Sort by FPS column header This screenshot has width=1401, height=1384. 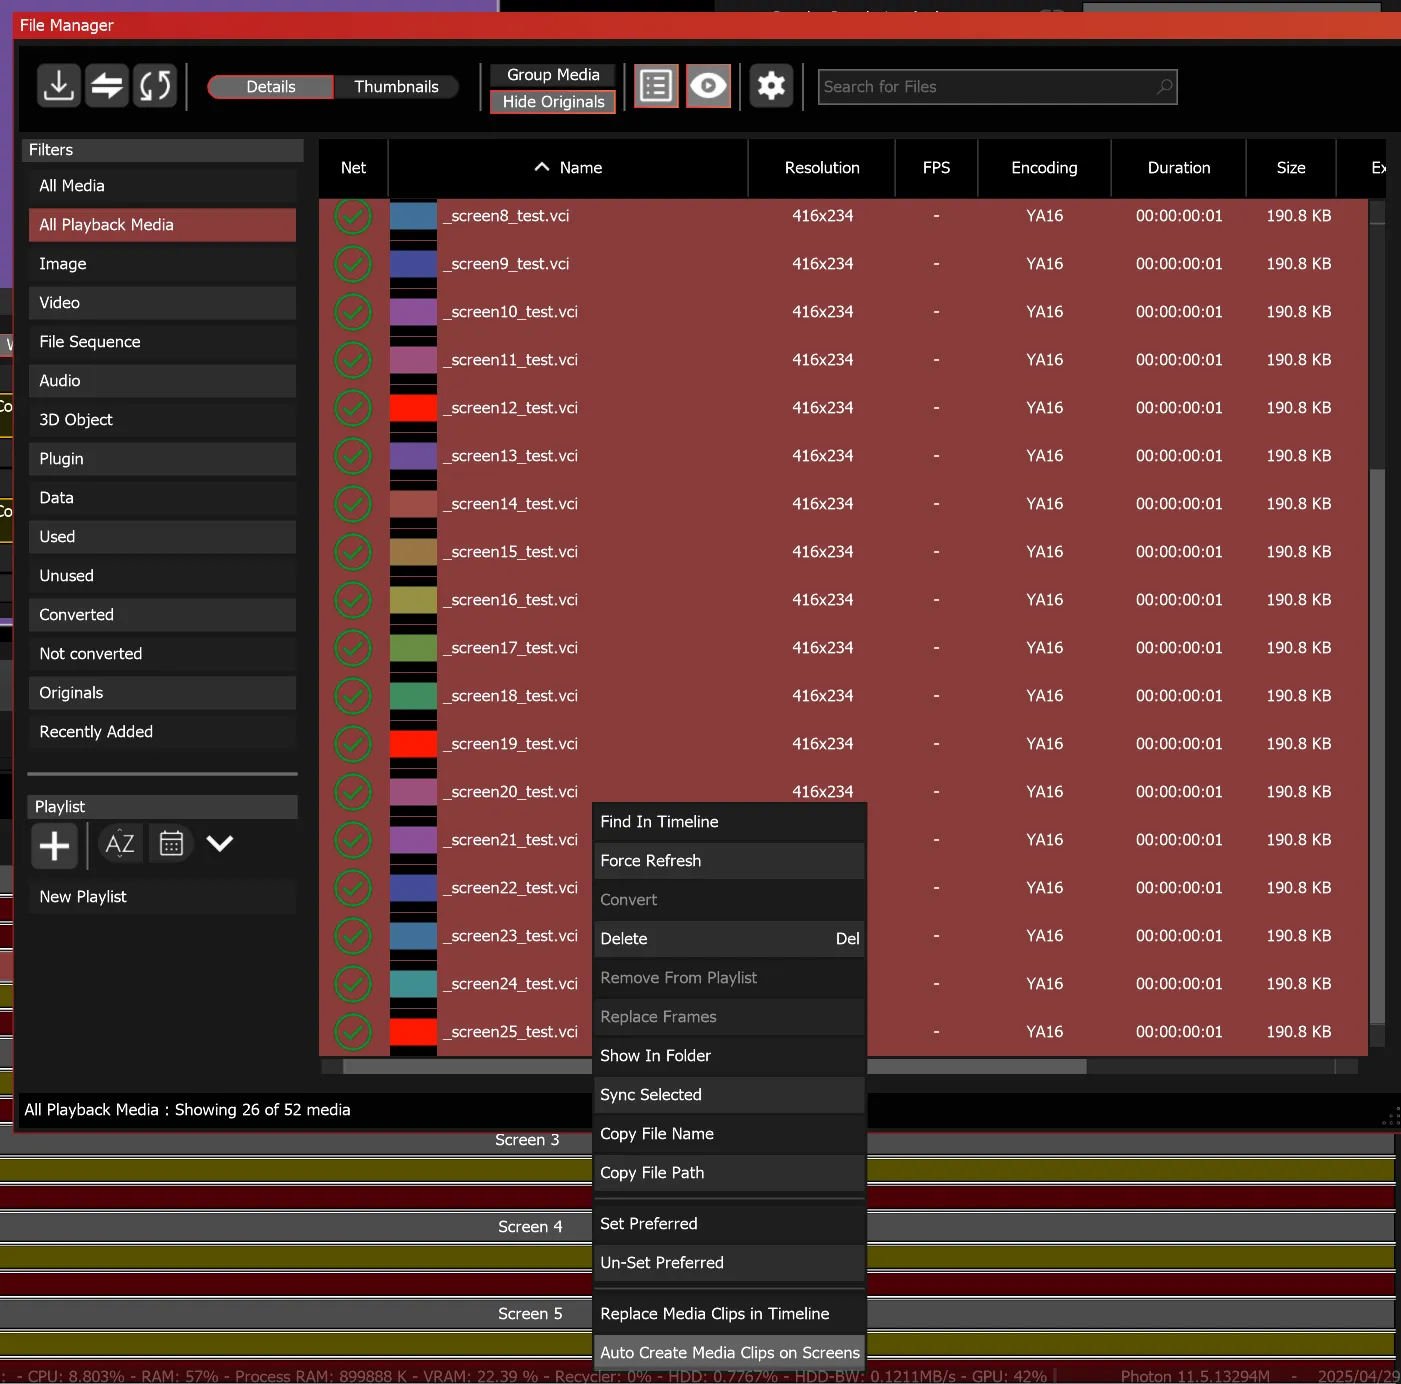coord(936,168)
